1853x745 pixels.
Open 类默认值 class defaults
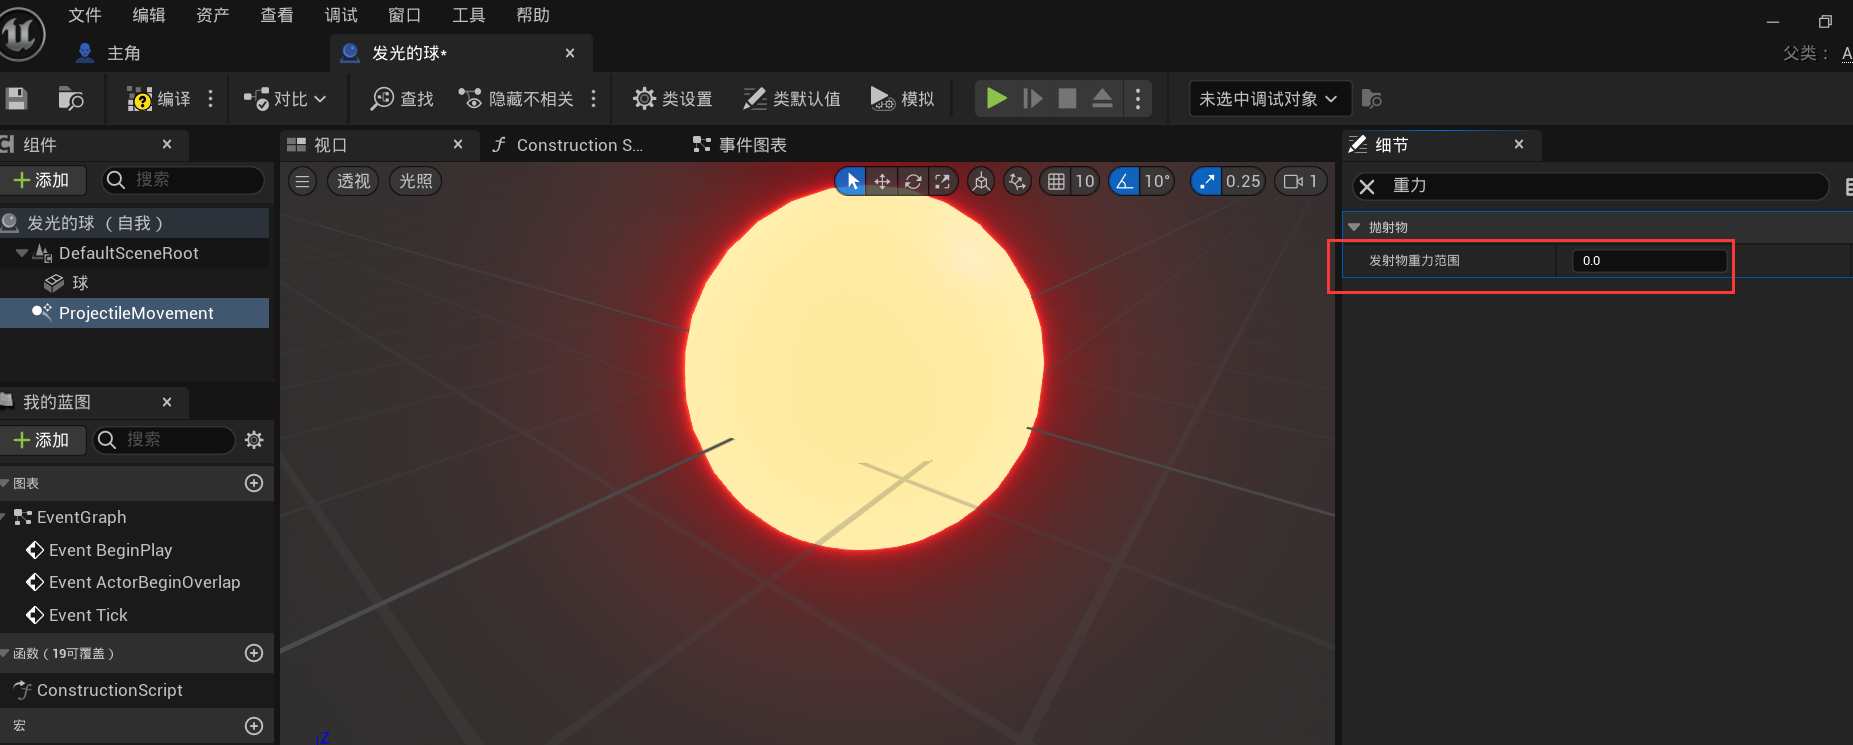(792, 99)
